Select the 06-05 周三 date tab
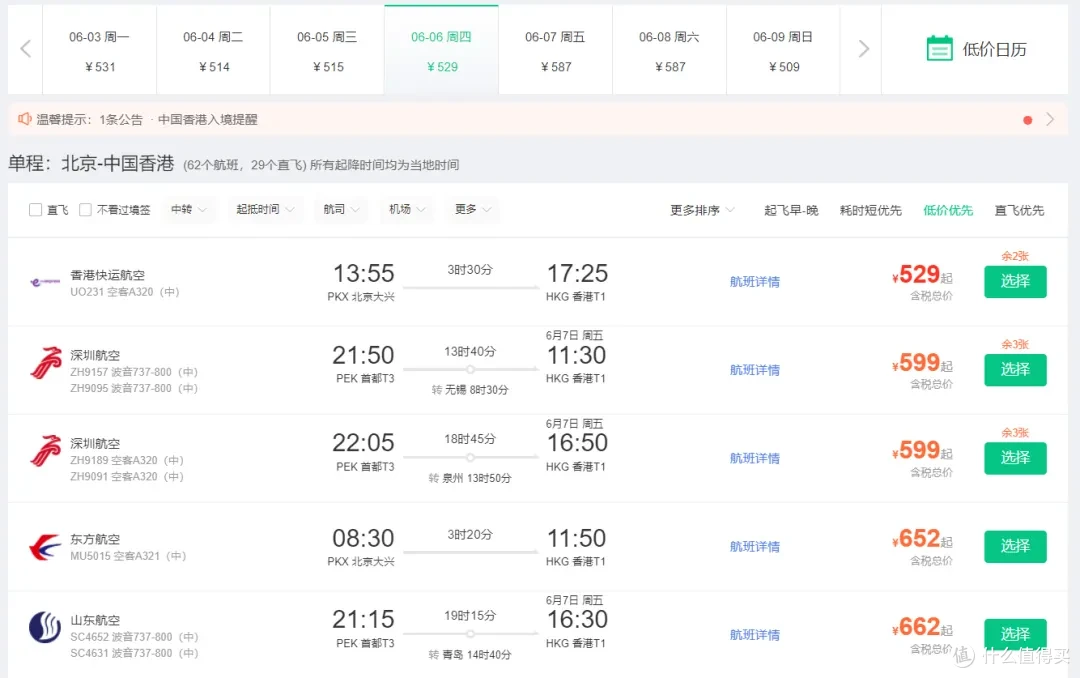Image resolution: width=1080 pixels, height=678 pixels. (327, 50)
